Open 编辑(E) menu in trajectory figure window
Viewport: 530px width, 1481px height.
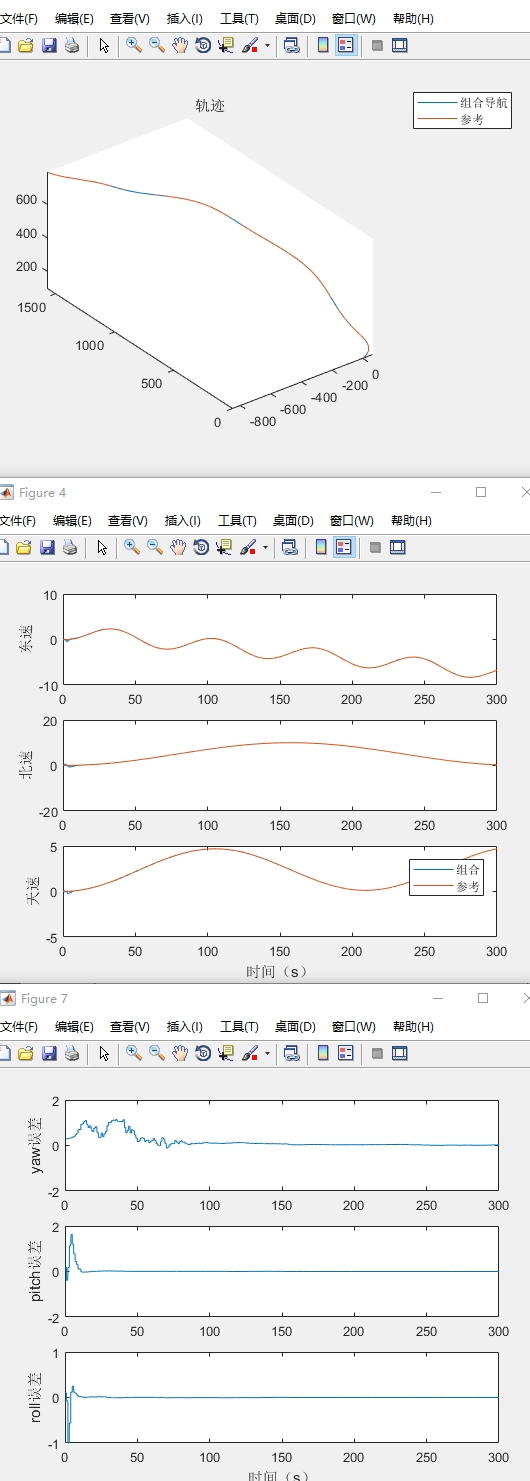point(74,19)
